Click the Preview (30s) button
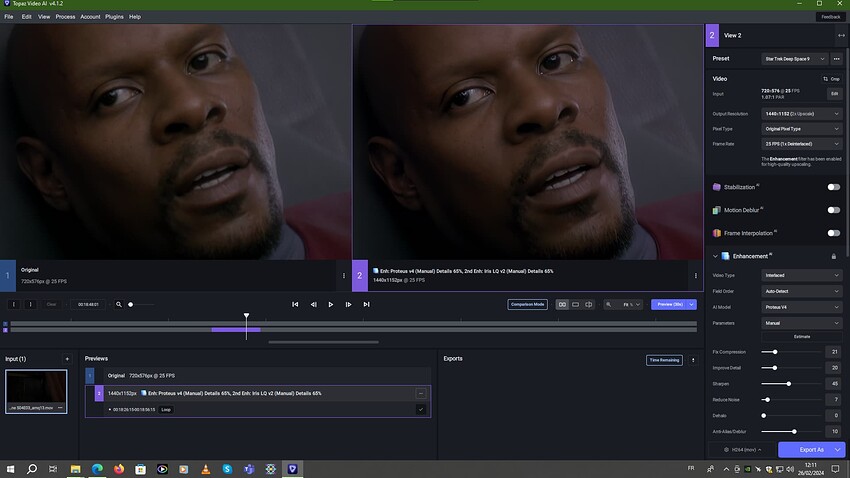 [x=669, y=305]
